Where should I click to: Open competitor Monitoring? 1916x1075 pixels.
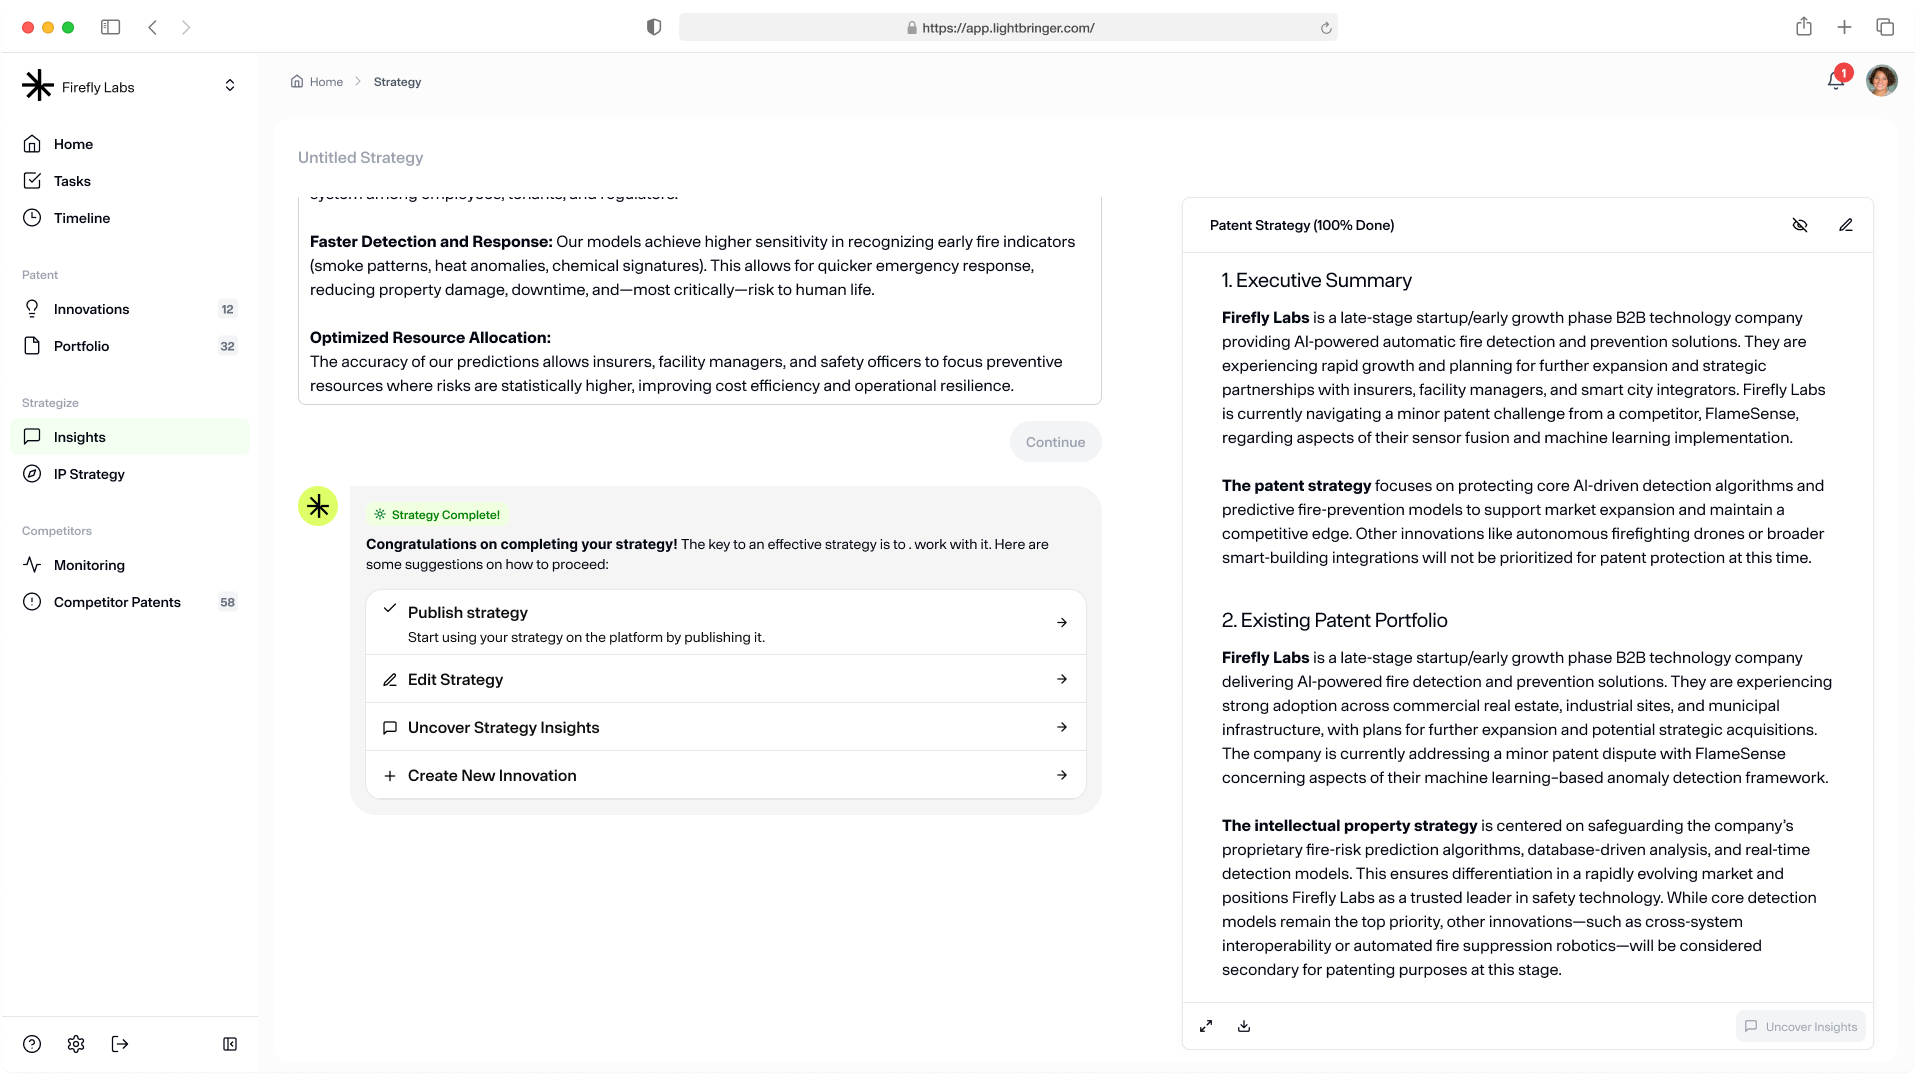click(130, 565)
